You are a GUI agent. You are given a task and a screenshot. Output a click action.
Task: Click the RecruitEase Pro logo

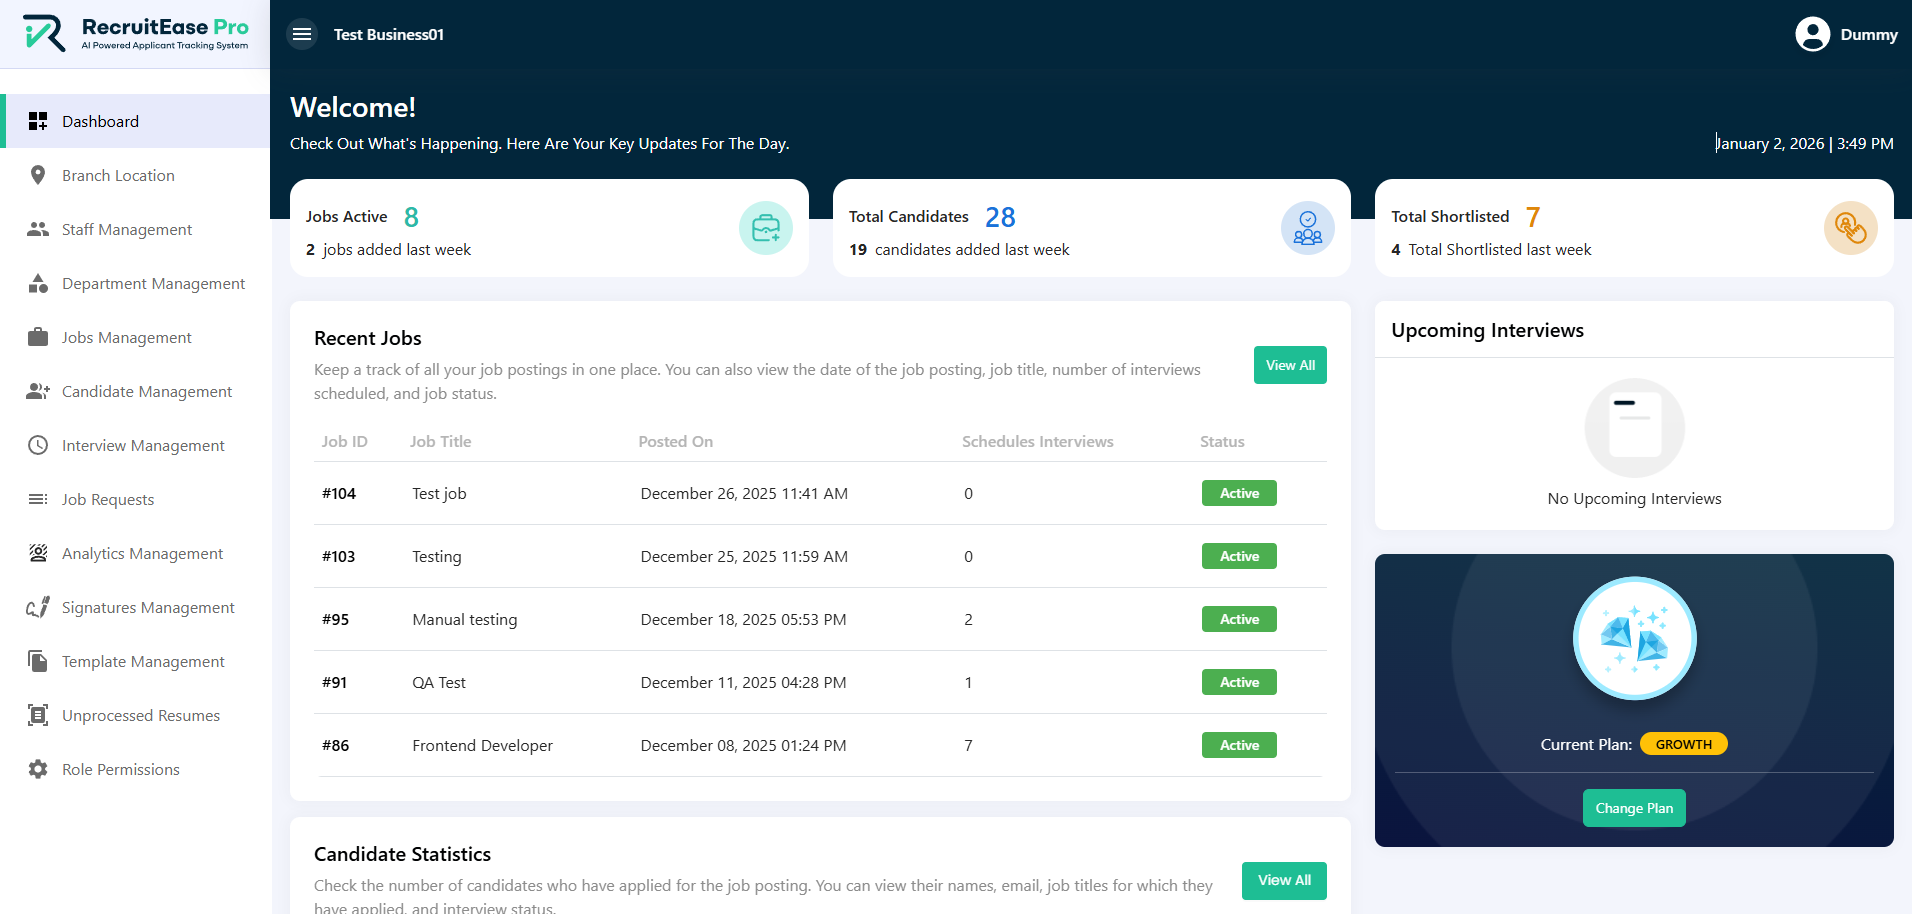coord(135,33)
